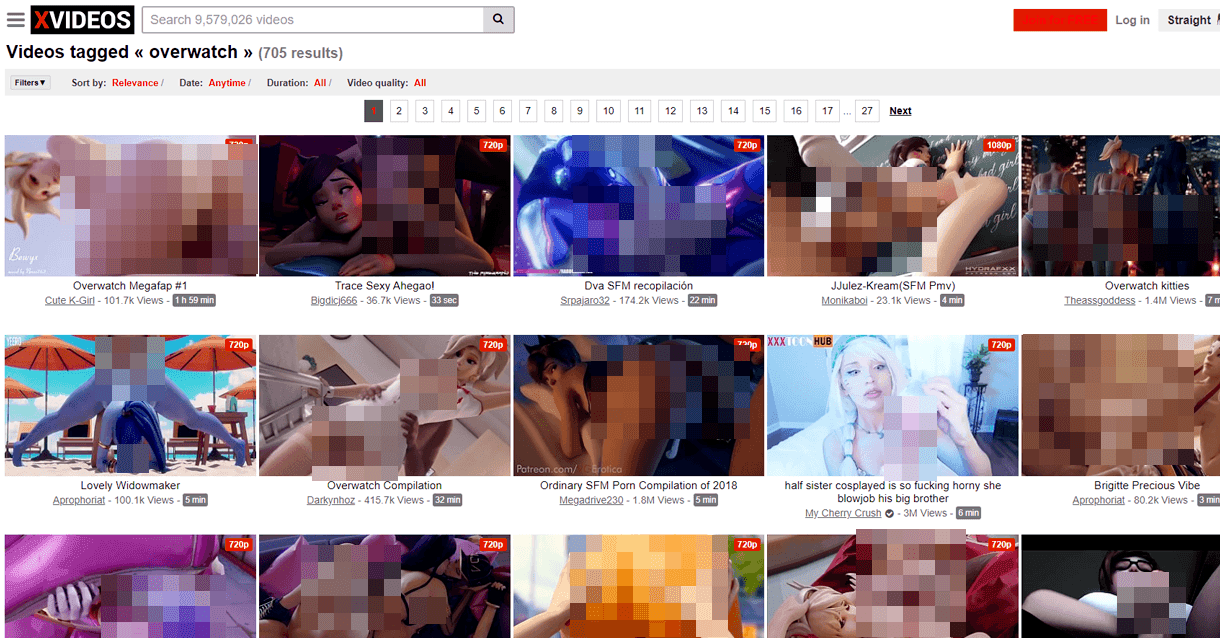
Task: Open the Megadrive230 uploader profile link
Action: (x=587, y=500)
